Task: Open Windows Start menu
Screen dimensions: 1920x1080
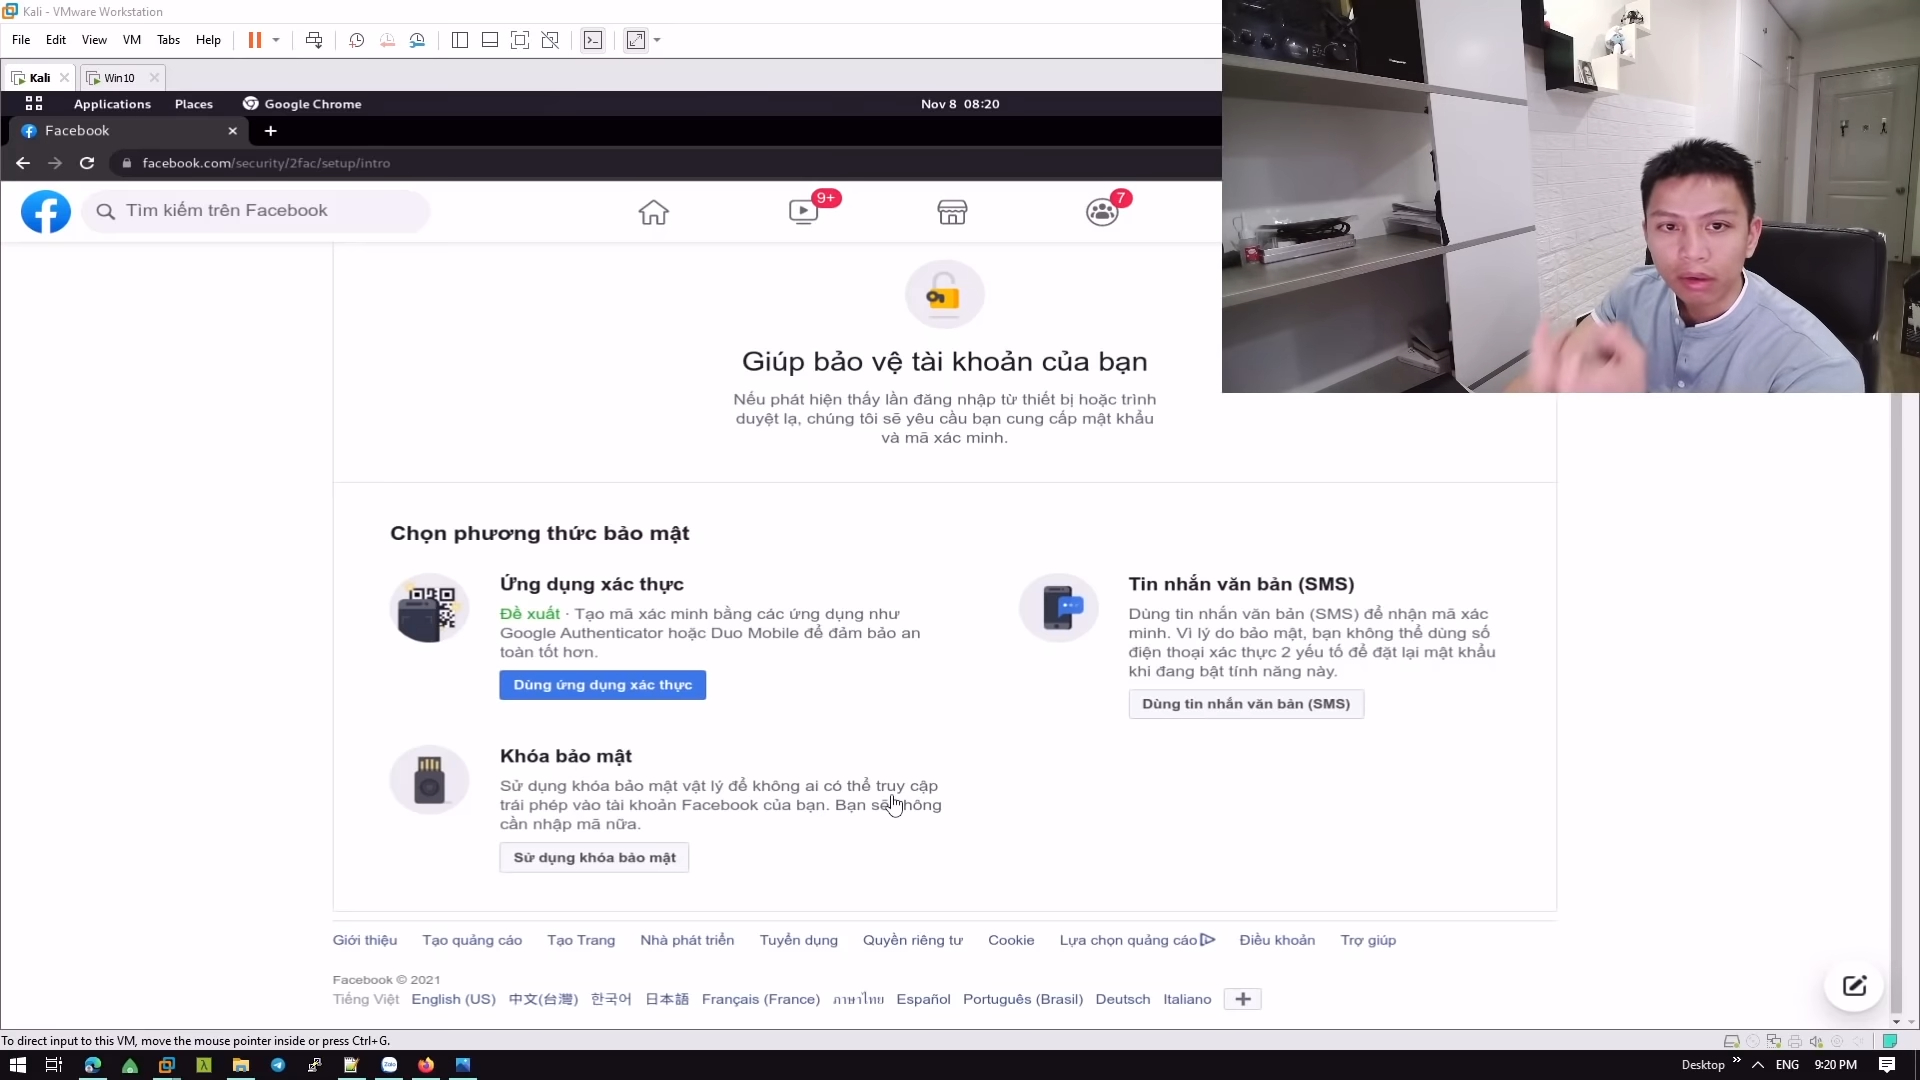Action: [17, 1065]
